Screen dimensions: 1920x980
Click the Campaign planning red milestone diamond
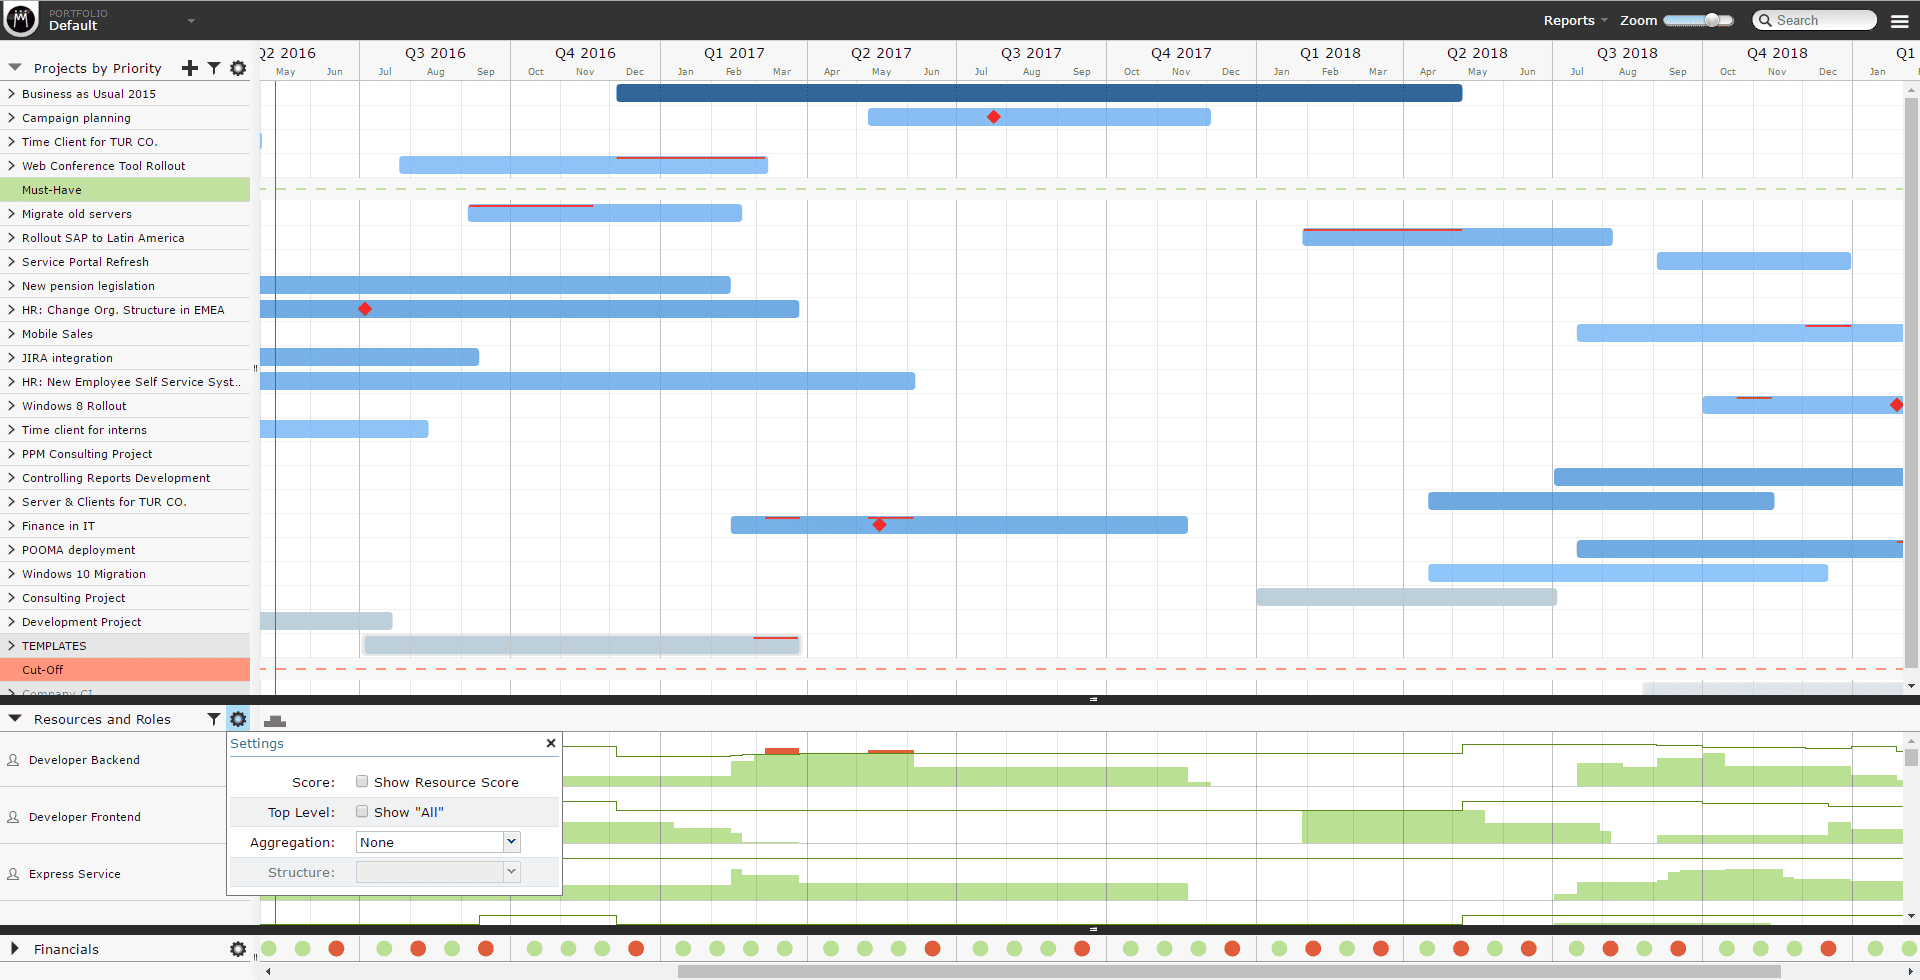point(993,117)
